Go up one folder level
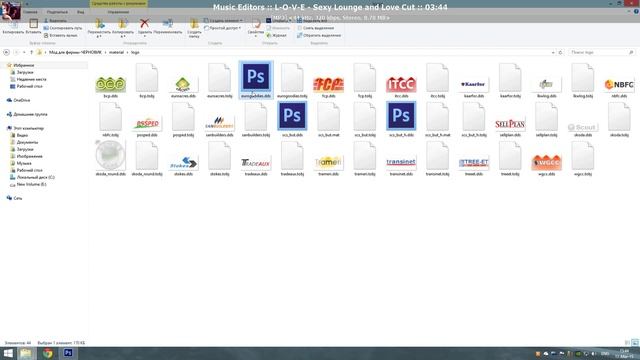The height and width of the screenshot is (360, 640). (x=31, y=52)
